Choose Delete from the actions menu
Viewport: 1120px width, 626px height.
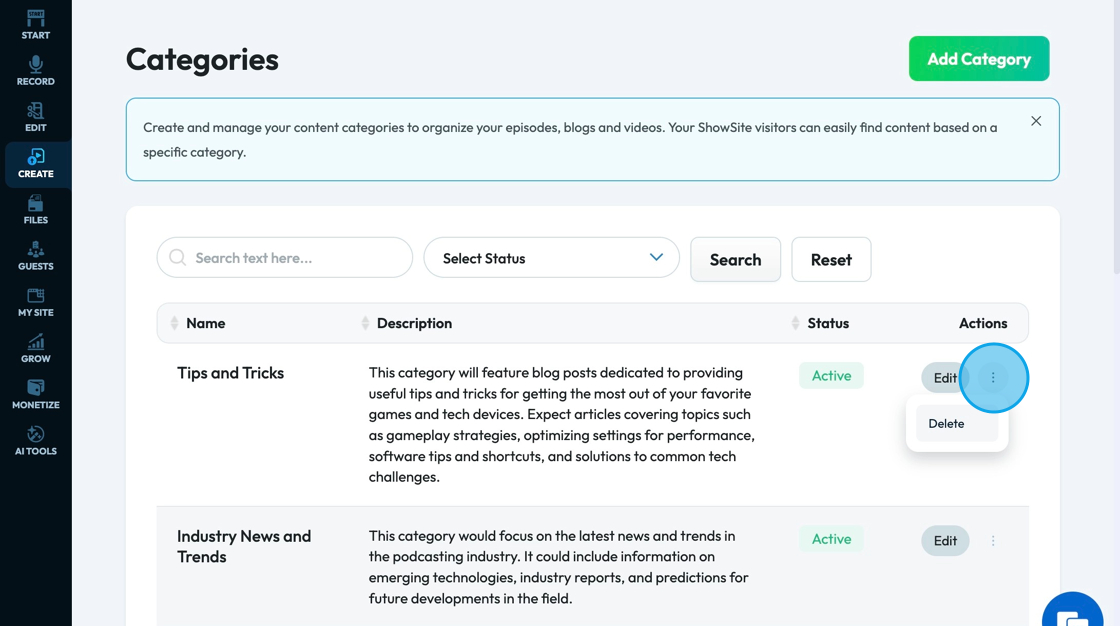click(x=947, y=424)
